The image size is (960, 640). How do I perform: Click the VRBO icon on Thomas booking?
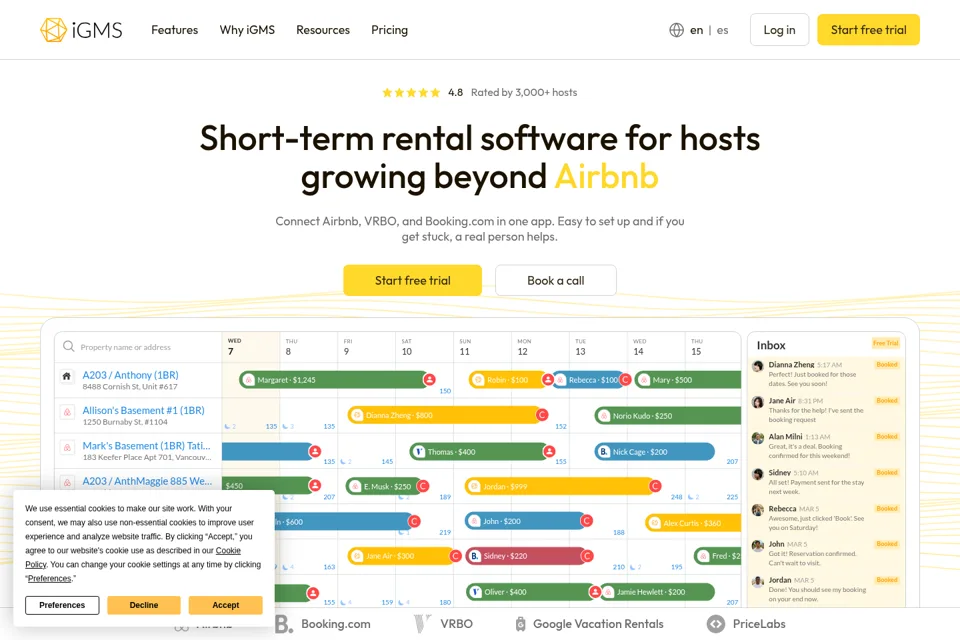[x=419, y=452]
